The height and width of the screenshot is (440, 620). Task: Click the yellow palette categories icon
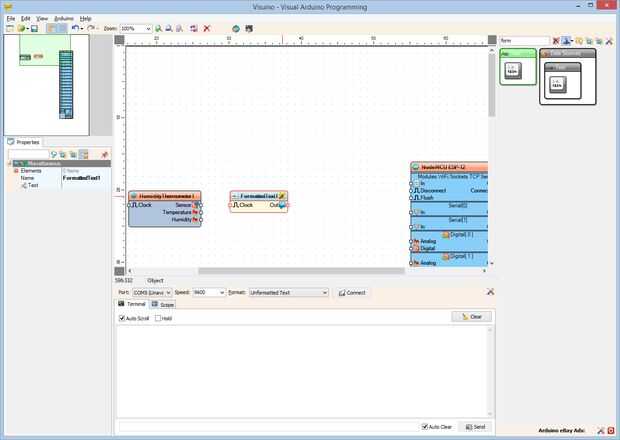point(579,40)
